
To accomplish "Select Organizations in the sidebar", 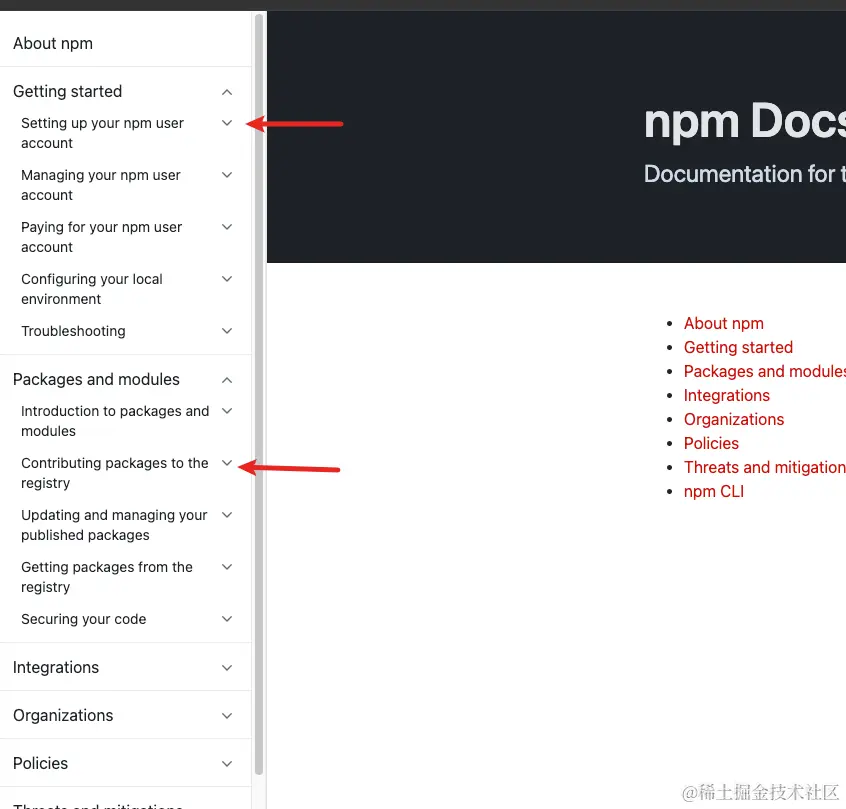I will [x=63, y=716].
